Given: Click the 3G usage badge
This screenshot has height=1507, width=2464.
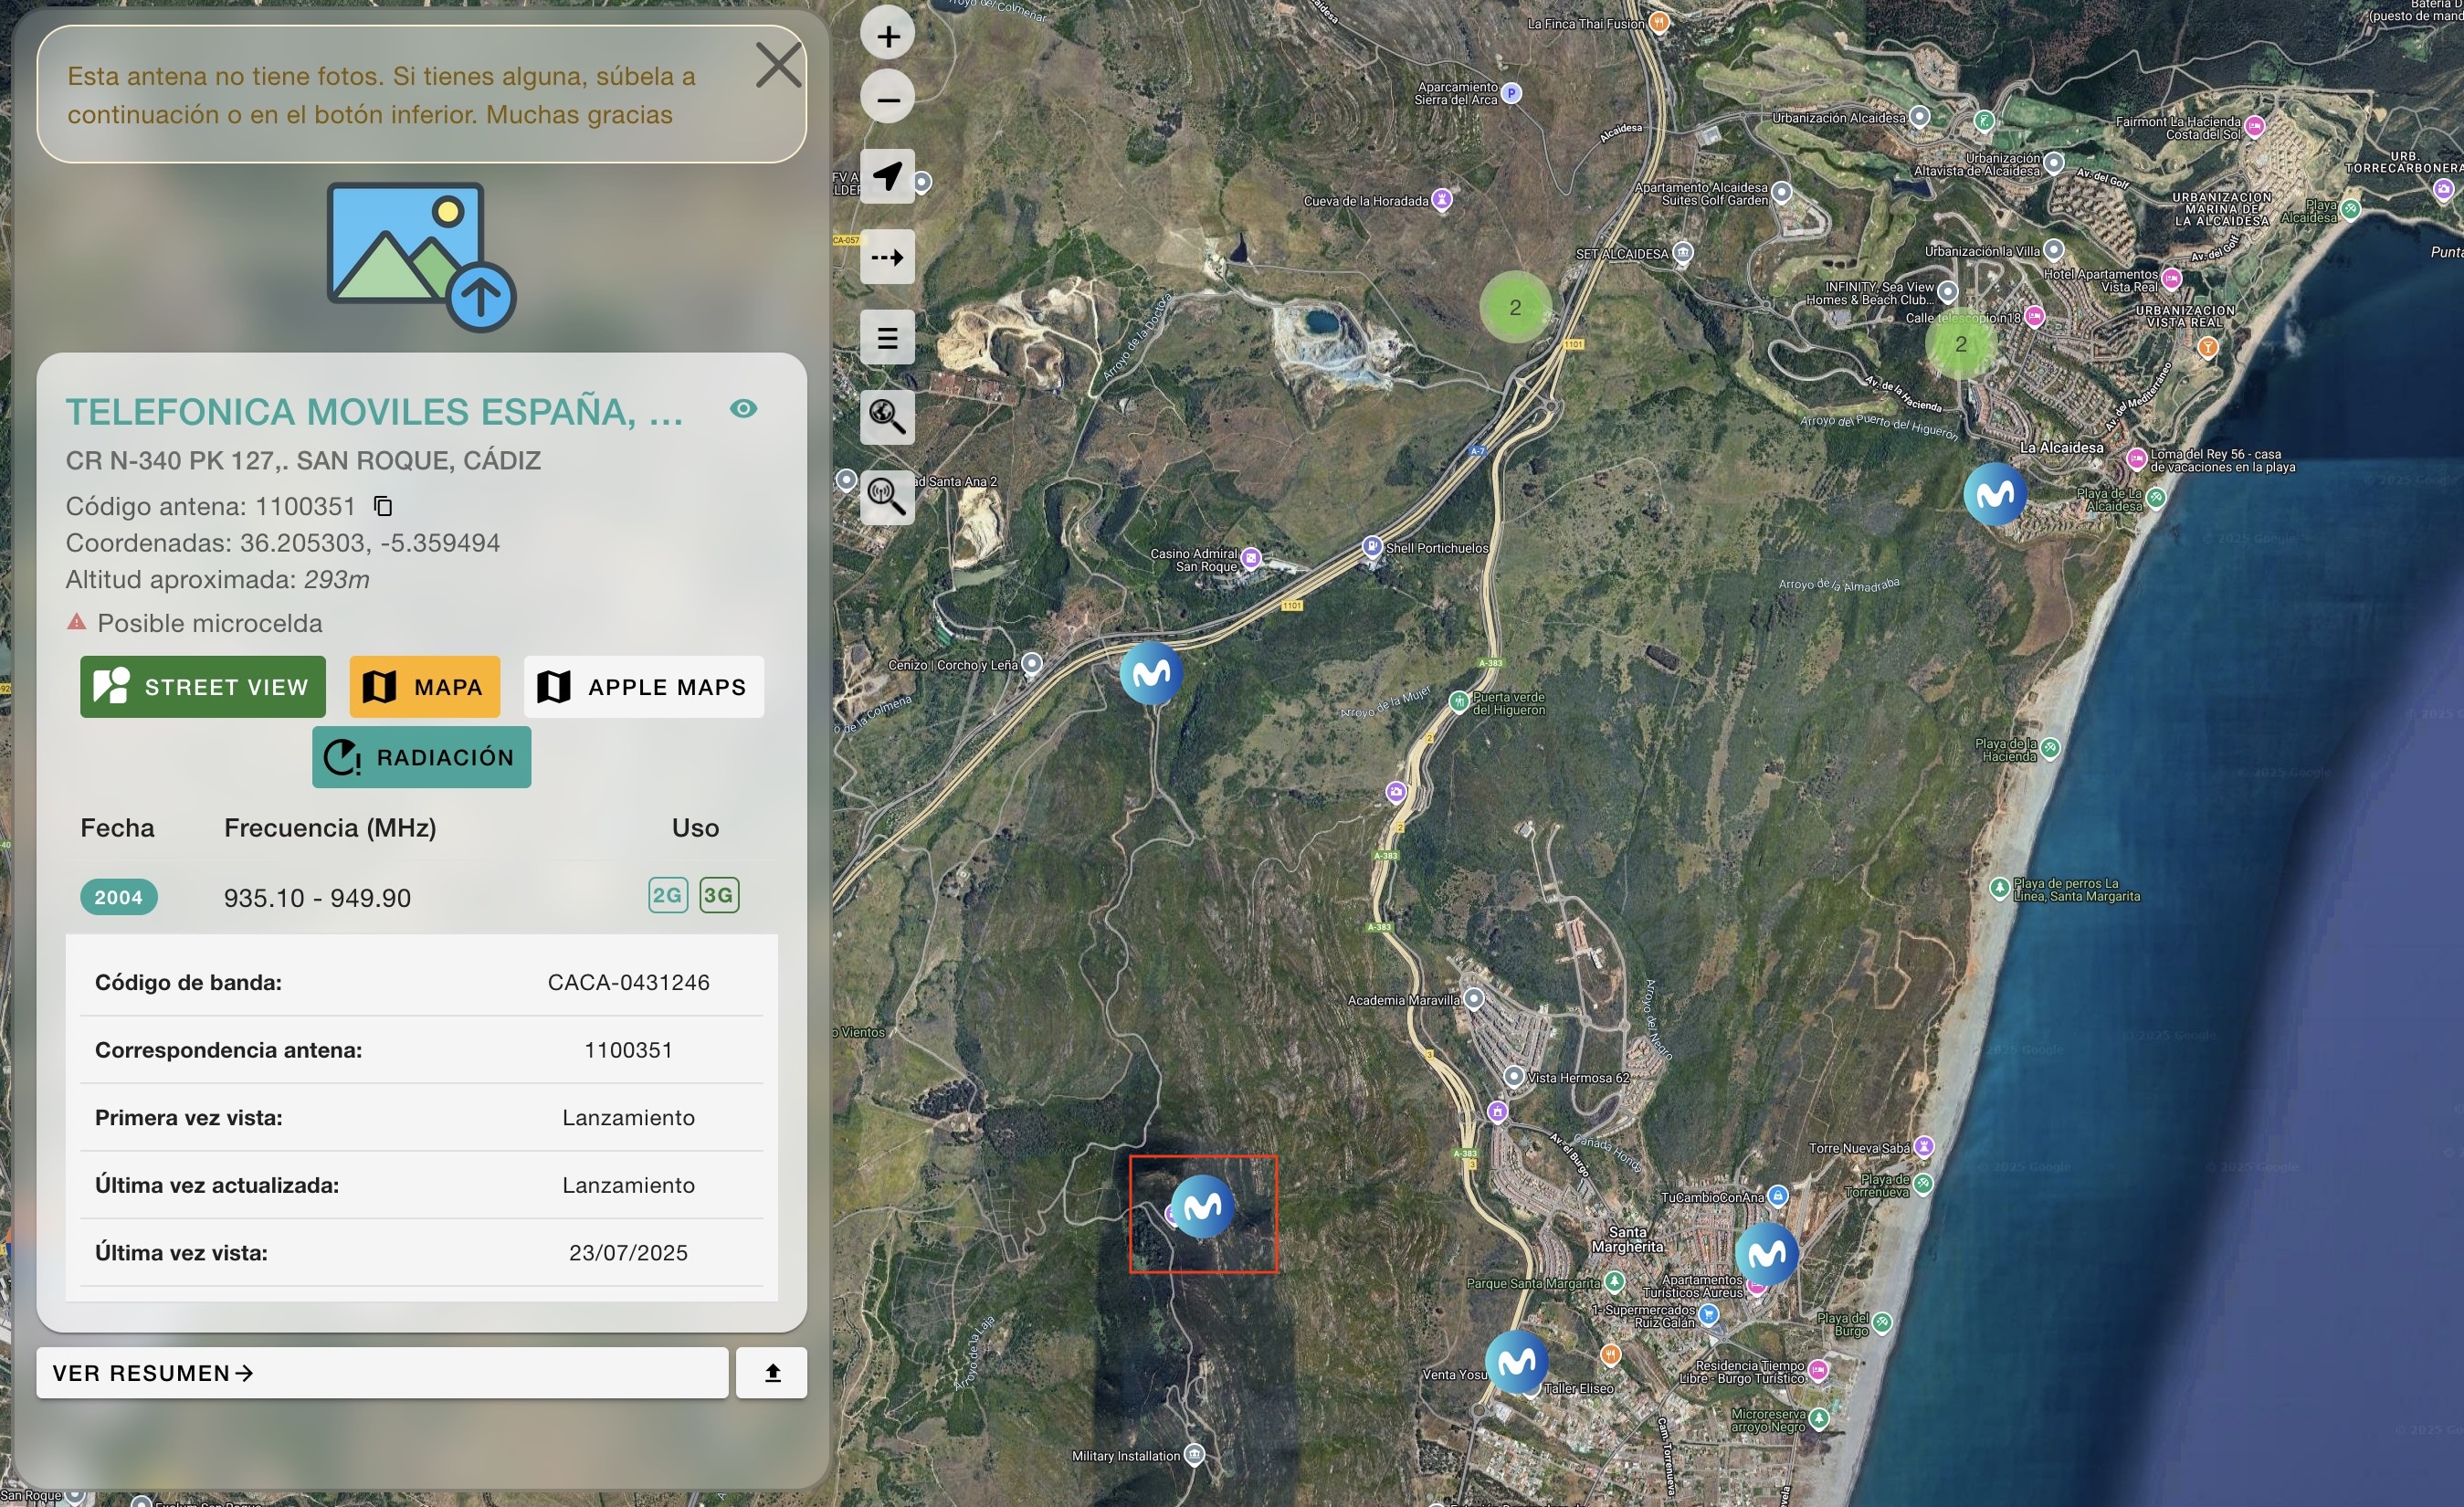Looking at the screenshot, I should [x=719, y=895].
